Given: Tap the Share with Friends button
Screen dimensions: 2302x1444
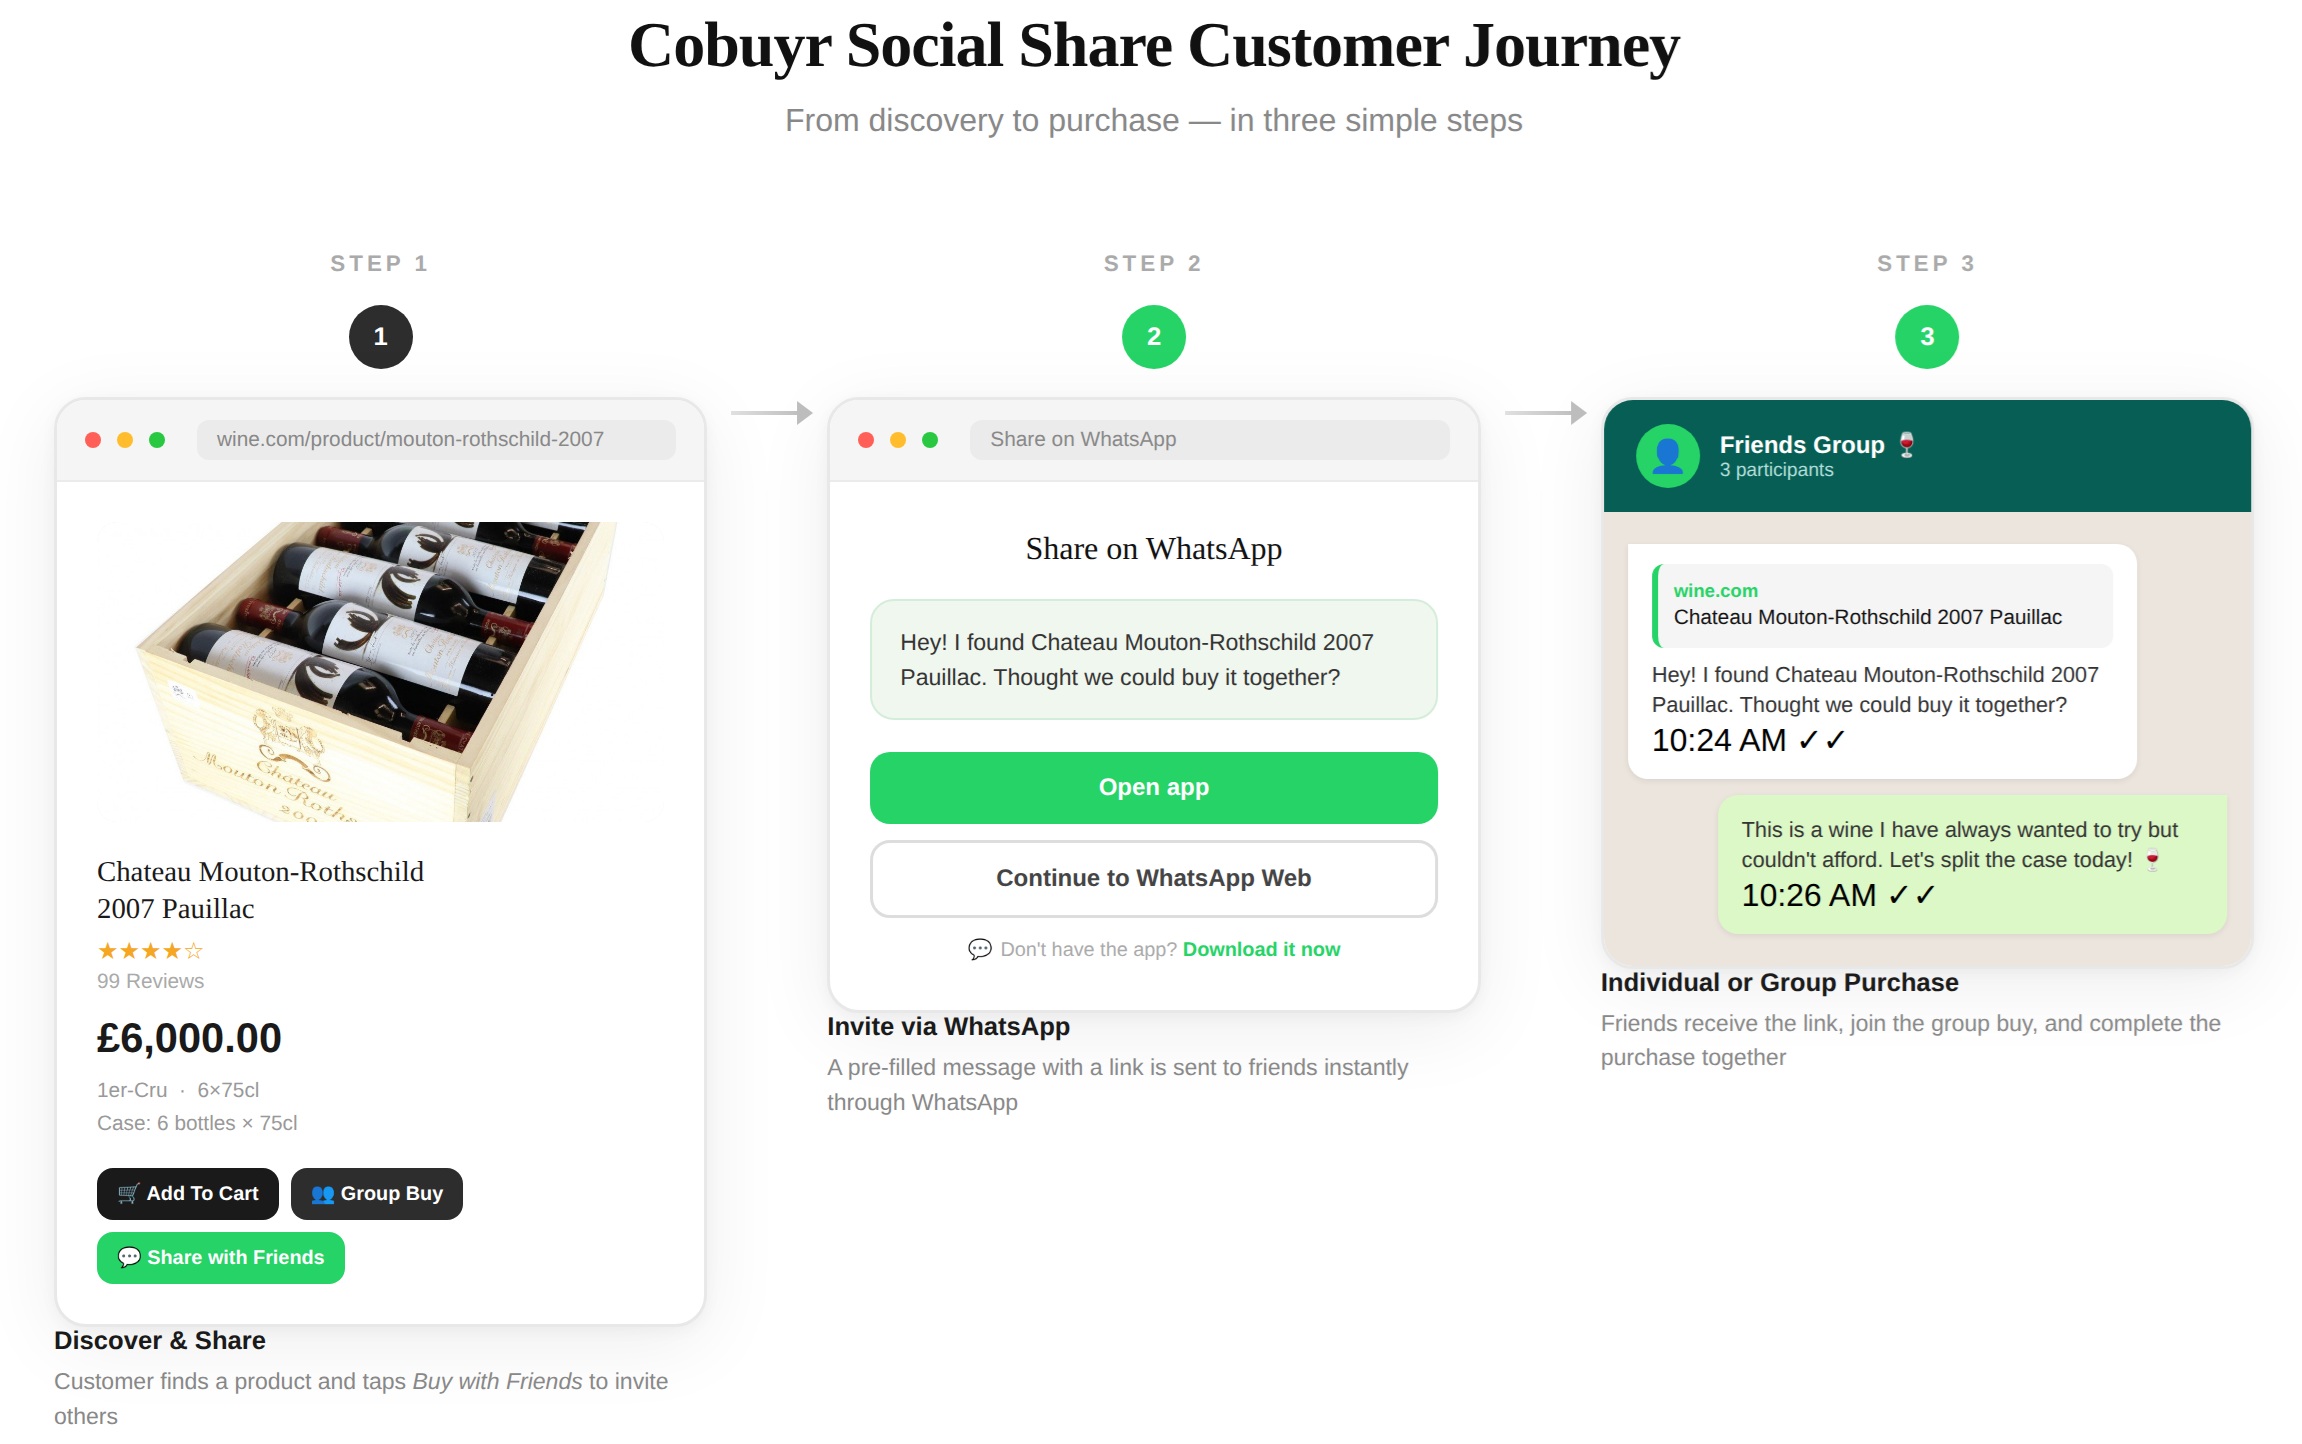Looking at the screenshot, I should tap(221, 1258).
